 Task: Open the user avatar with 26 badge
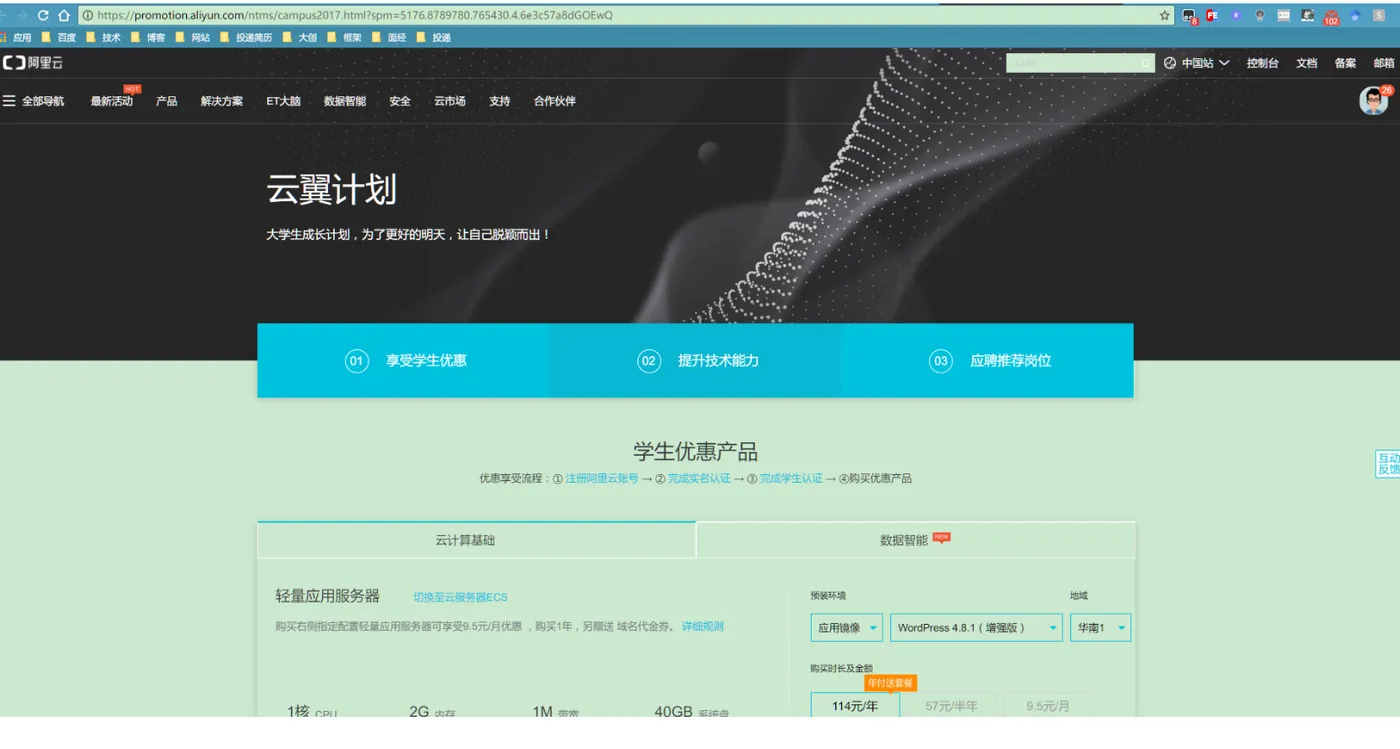pyautogui.click(x=1374, y=100)
